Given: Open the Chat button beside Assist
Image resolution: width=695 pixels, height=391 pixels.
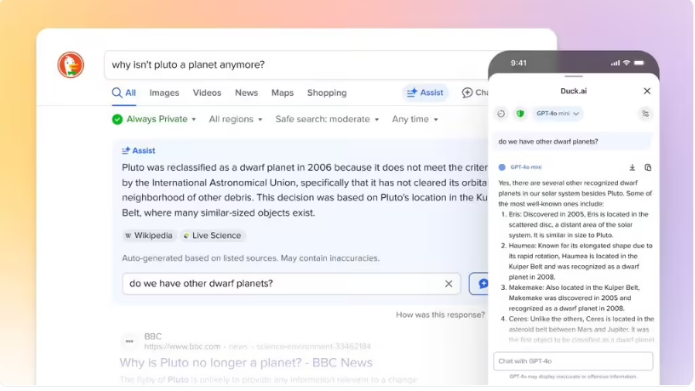Looking at the screenshot, I should (x=475, y=93).
